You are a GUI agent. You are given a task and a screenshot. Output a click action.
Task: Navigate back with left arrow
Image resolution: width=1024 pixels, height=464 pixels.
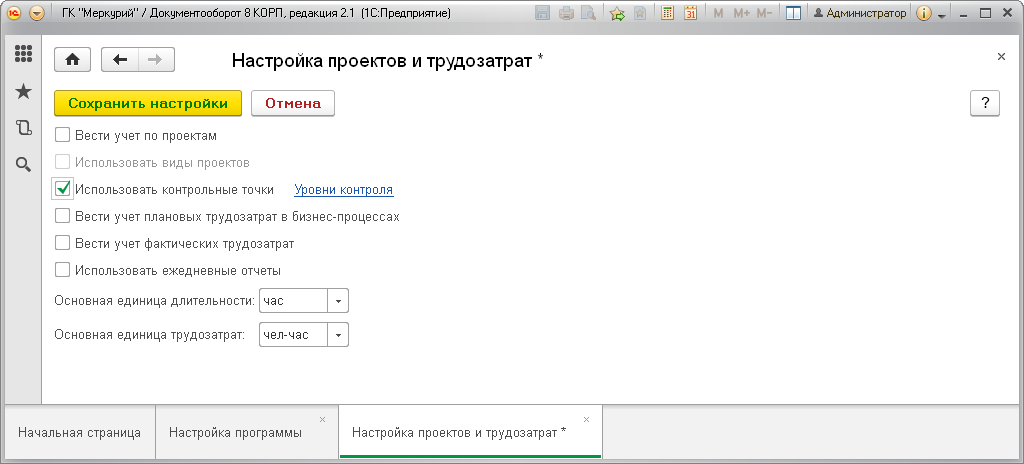tap(120, 59)
